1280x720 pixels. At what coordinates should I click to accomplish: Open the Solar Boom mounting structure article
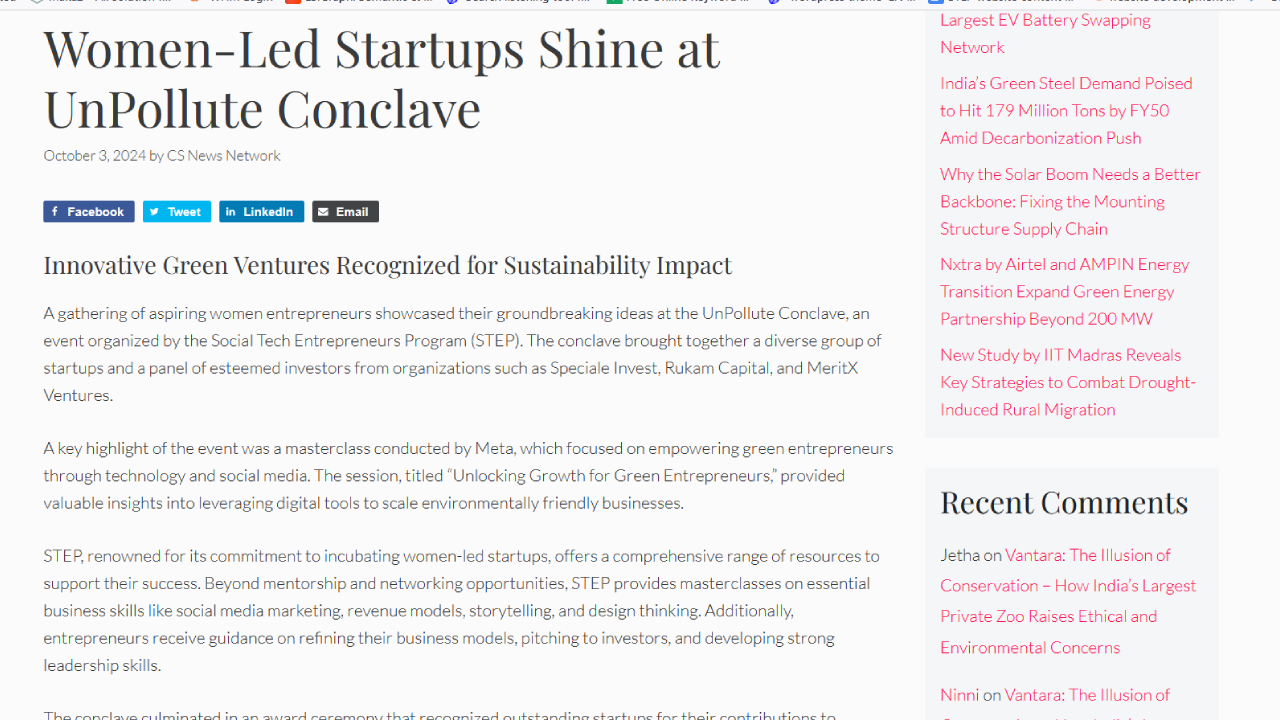1069,201
